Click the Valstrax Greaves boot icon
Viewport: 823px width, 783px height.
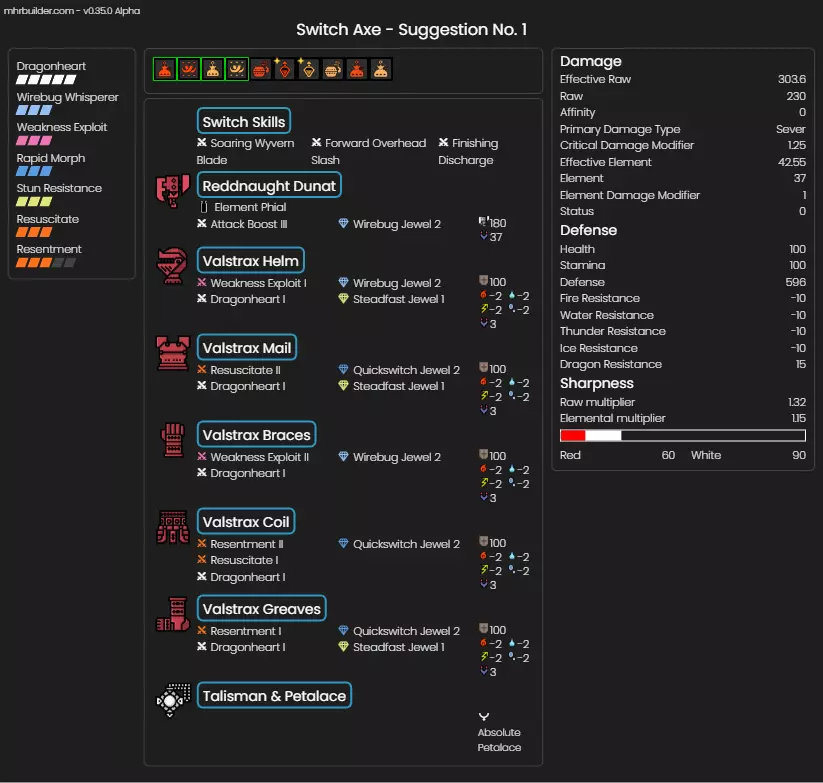173,614
